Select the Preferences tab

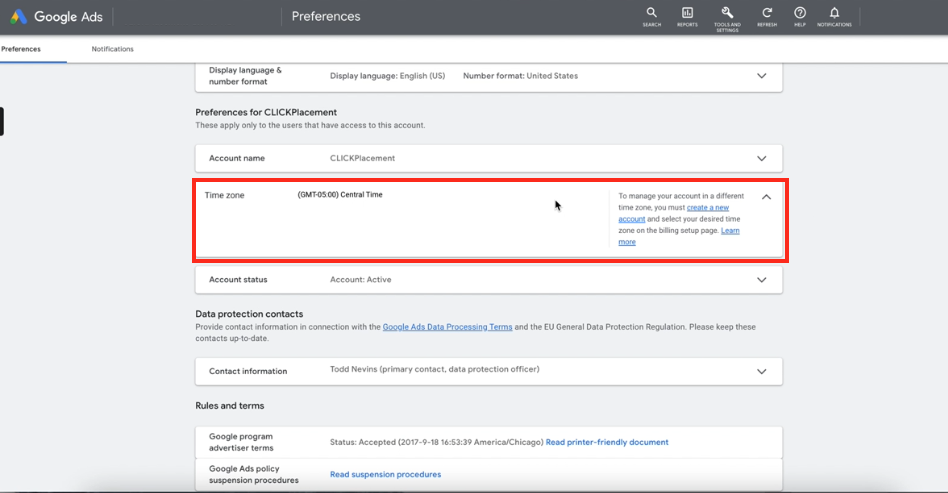point(21,49)
